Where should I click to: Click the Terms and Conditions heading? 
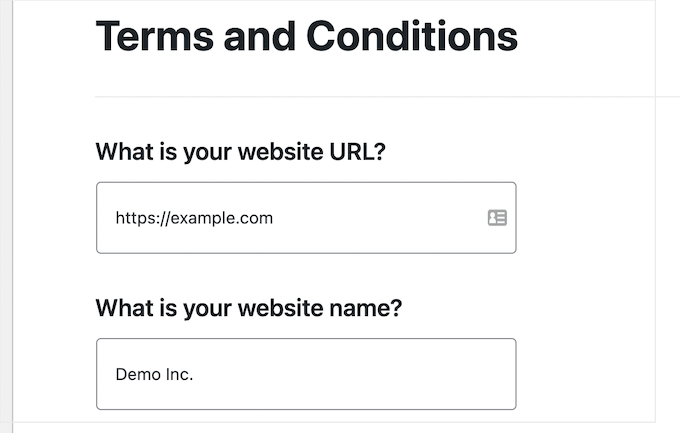[307, 36]
